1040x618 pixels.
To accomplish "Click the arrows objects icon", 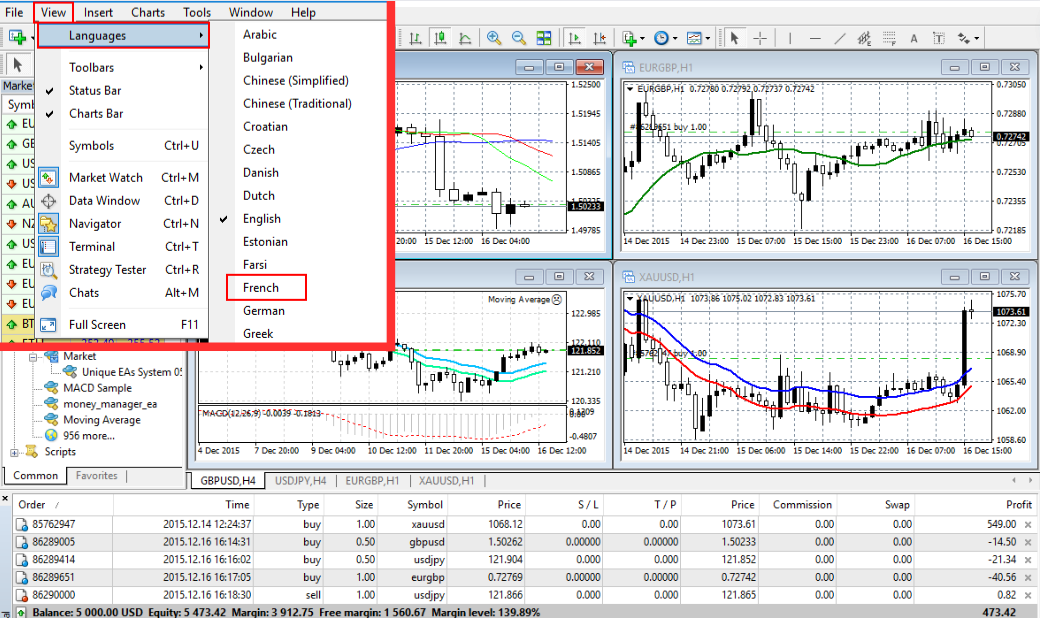I will coord(964,38).
